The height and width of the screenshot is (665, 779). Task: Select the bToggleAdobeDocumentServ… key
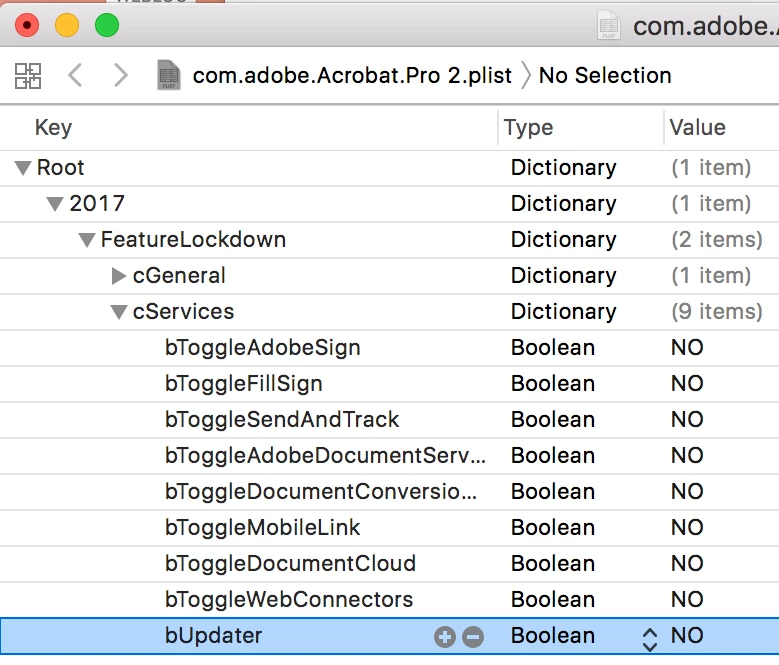point(325,456)
